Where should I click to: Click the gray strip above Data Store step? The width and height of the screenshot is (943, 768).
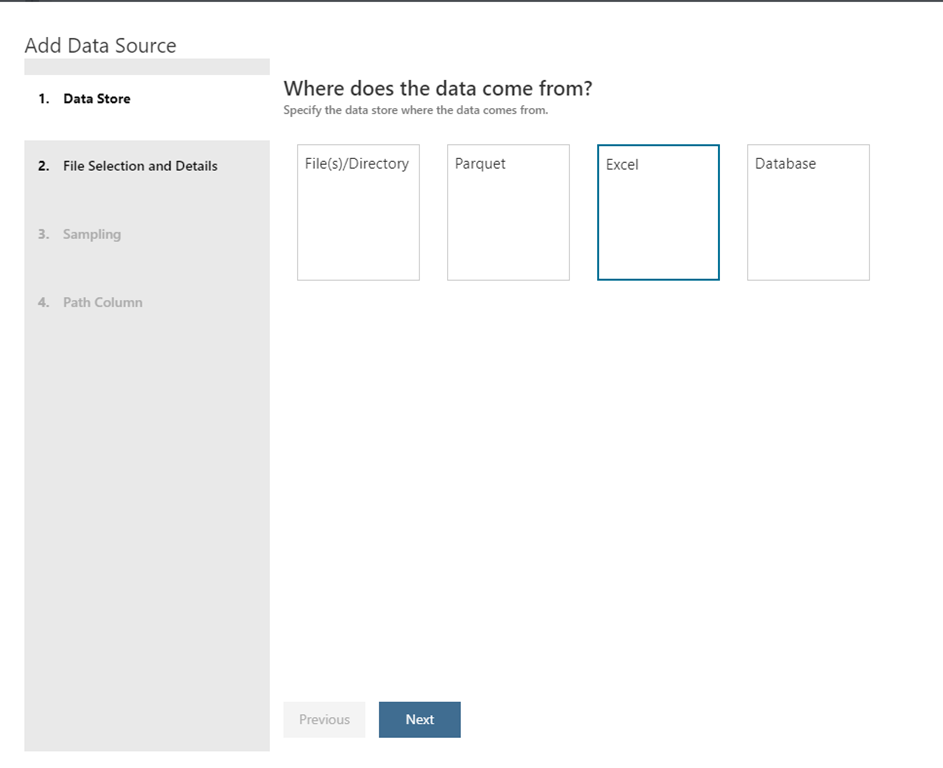147,67
